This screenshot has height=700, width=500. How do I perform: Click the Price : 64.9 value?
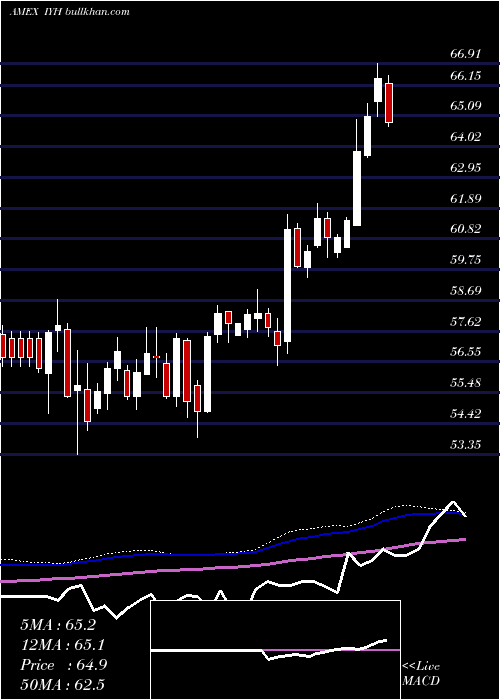pos(63,665)
